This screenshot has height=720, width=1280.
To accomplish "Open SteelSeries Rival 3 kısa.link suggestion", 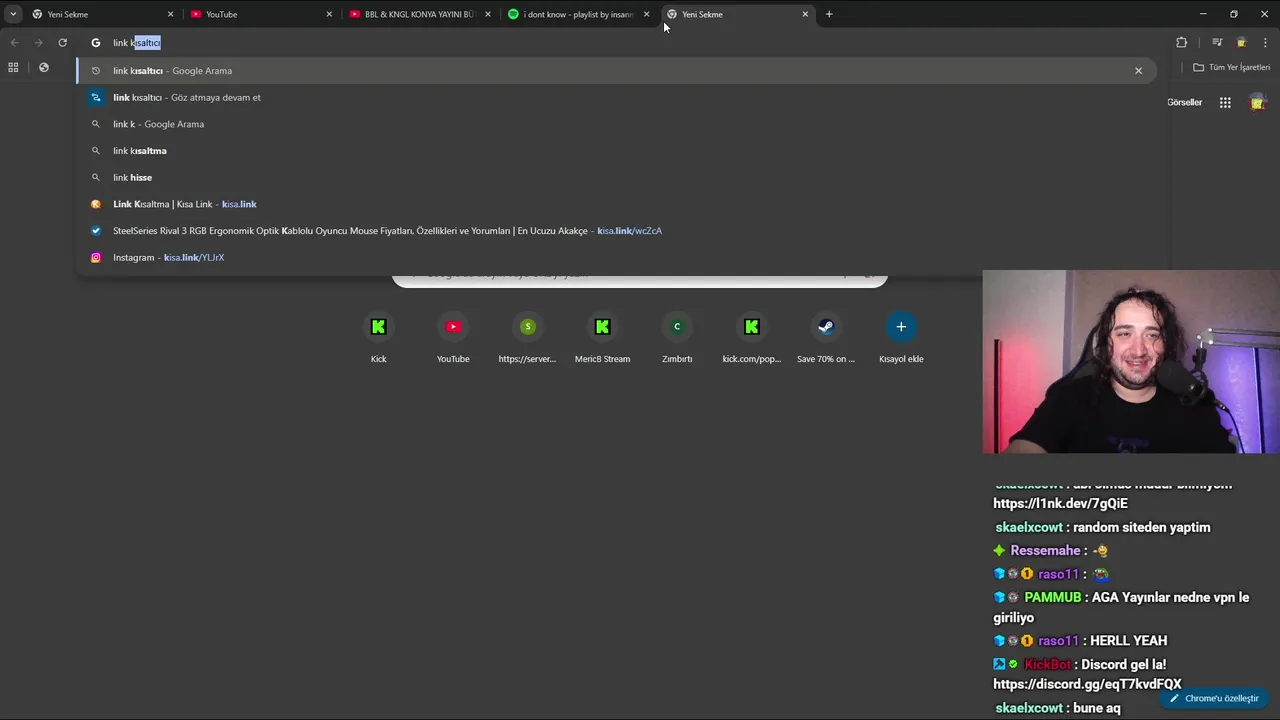I will [x=616, y=230].
